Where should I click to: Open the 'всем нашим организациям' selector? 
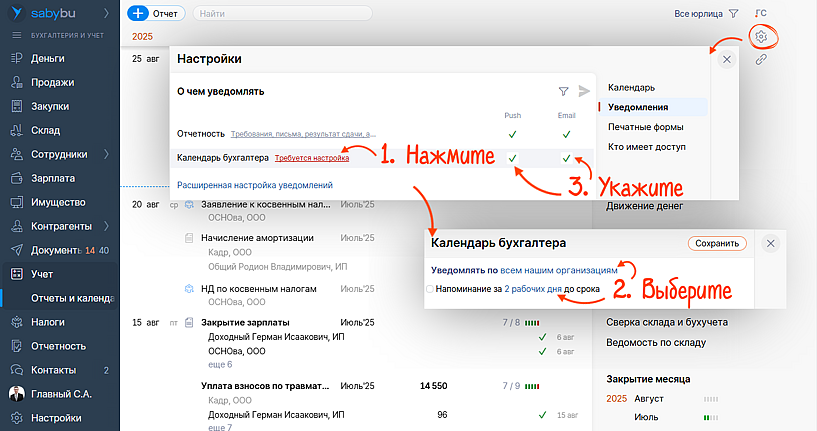tap(566, 270)
